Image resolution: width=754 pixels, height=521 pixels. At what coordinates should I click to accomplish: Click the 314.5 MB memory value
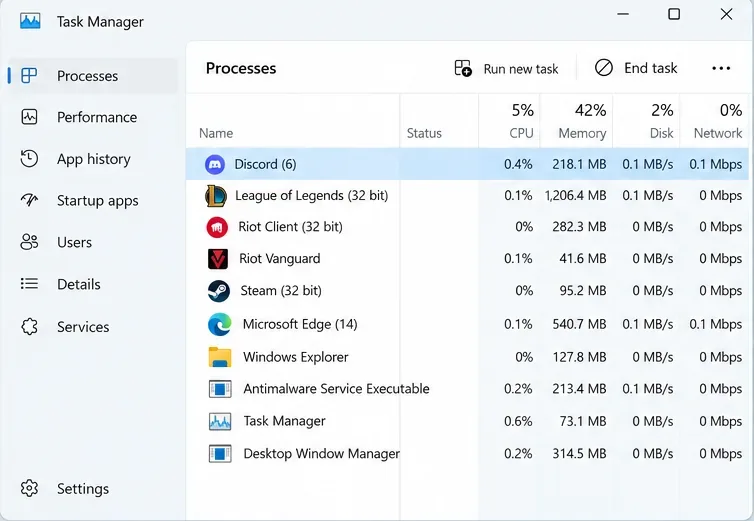(579, 454)
